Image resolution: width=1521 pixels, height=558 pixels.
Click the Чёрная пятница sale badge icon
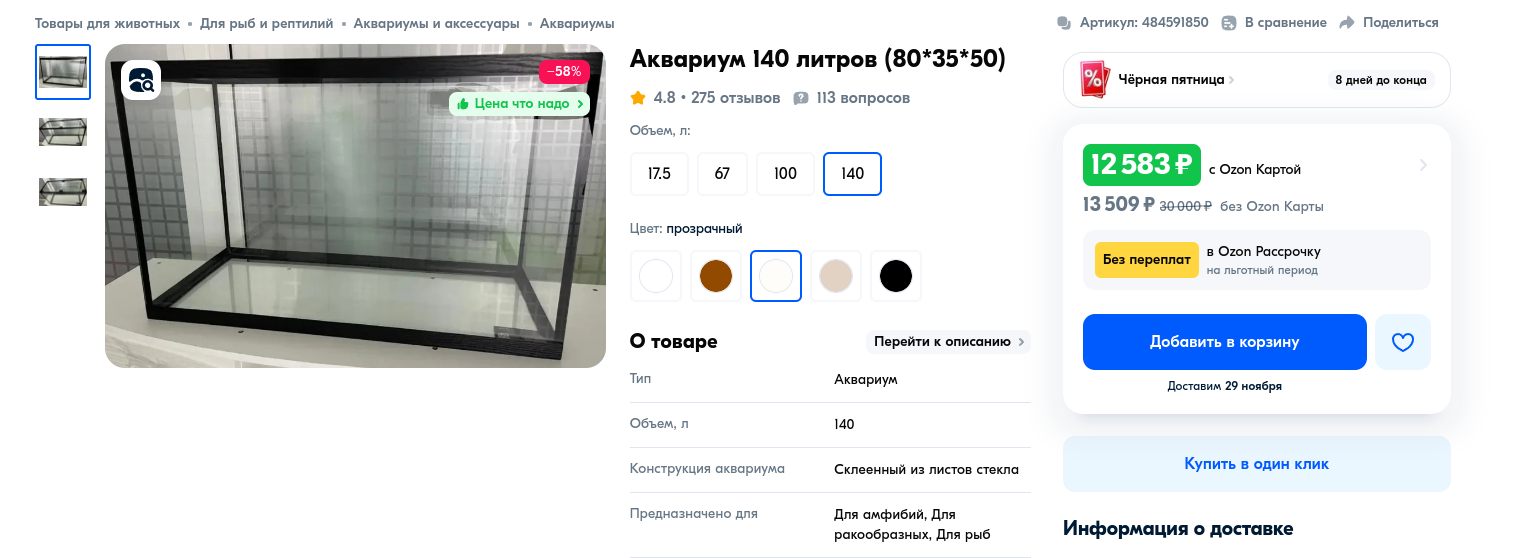pos(1095,80)
